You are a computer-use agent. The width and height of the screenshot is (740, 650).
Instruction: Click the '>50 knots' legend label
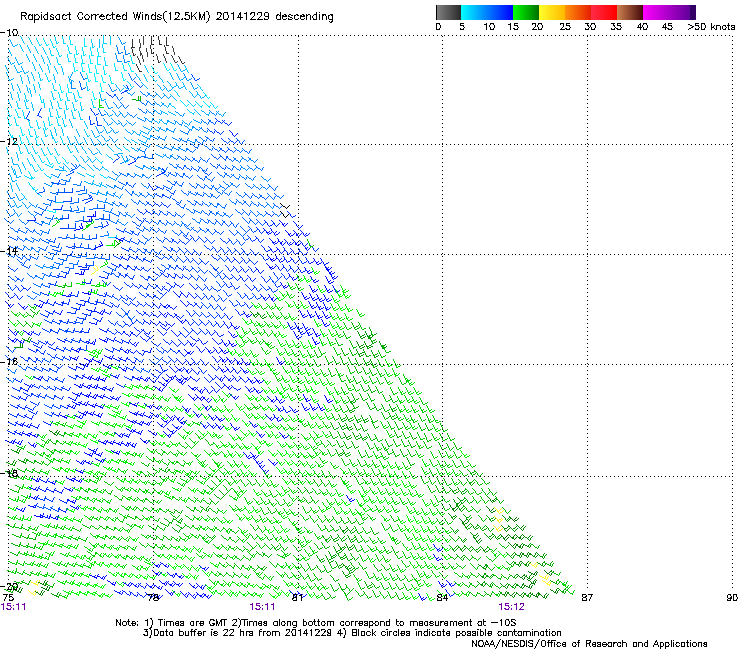711,26
